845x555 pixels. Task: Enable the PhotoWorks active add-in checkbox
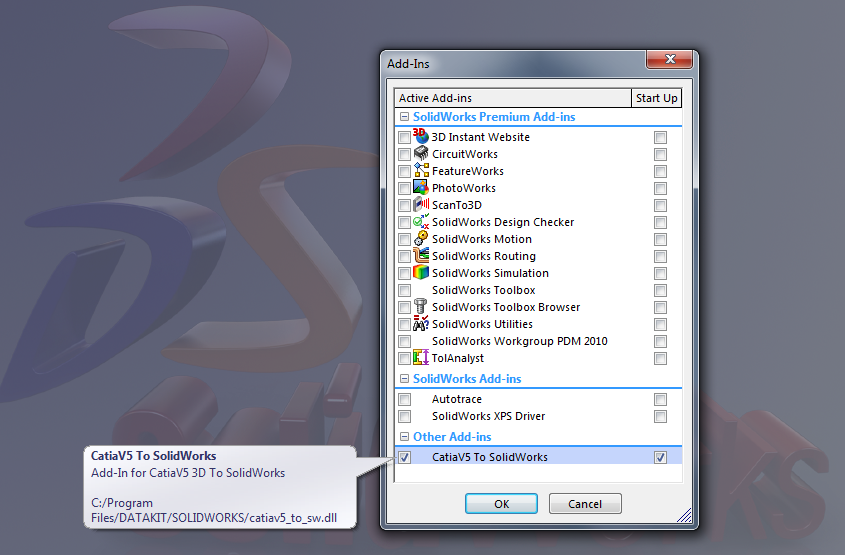click(404, 189)
